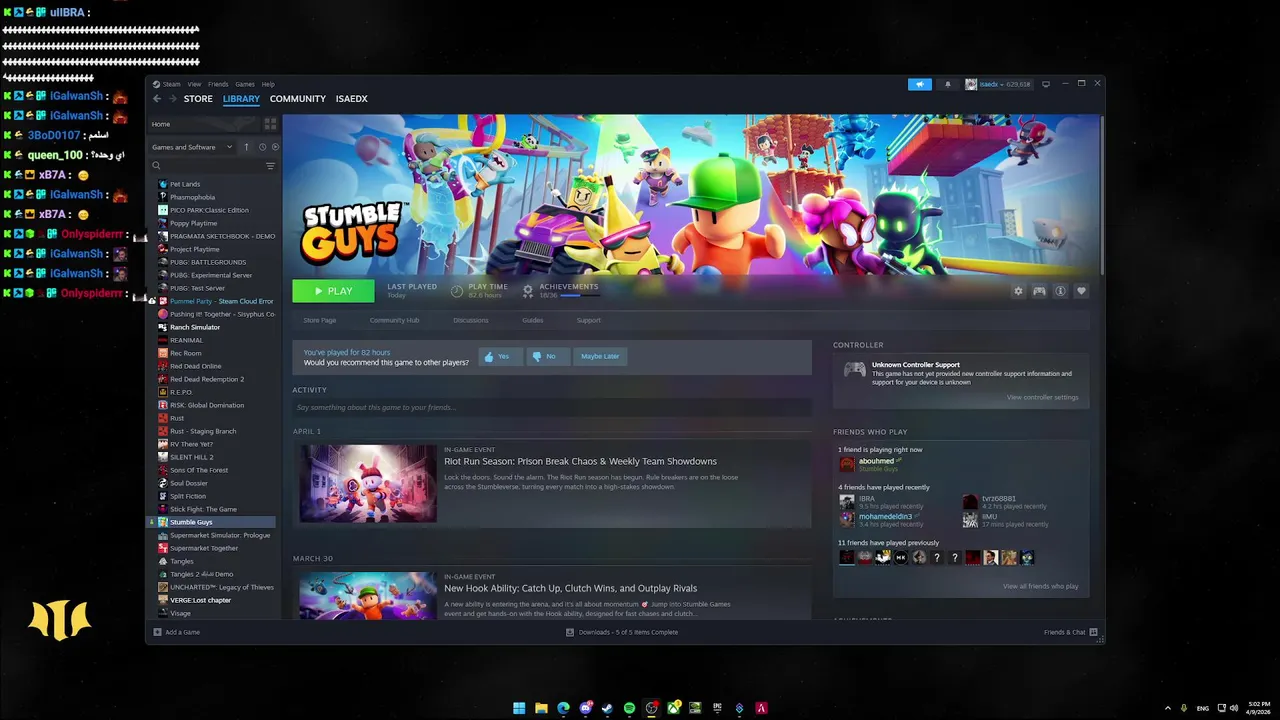The width and height of the screenshot is (1280, 720).
Task: Open the Friends menu
Action: point(218,84)
